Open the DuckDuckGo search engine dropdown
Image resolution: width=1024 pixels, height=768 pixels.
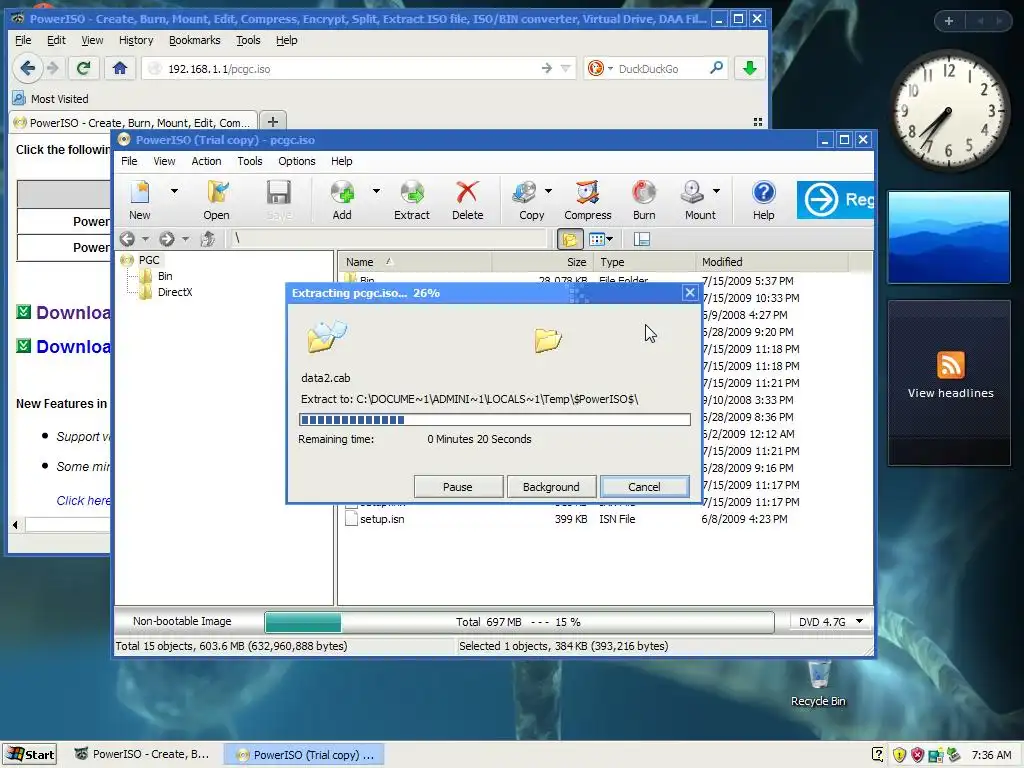click(611, 68)
